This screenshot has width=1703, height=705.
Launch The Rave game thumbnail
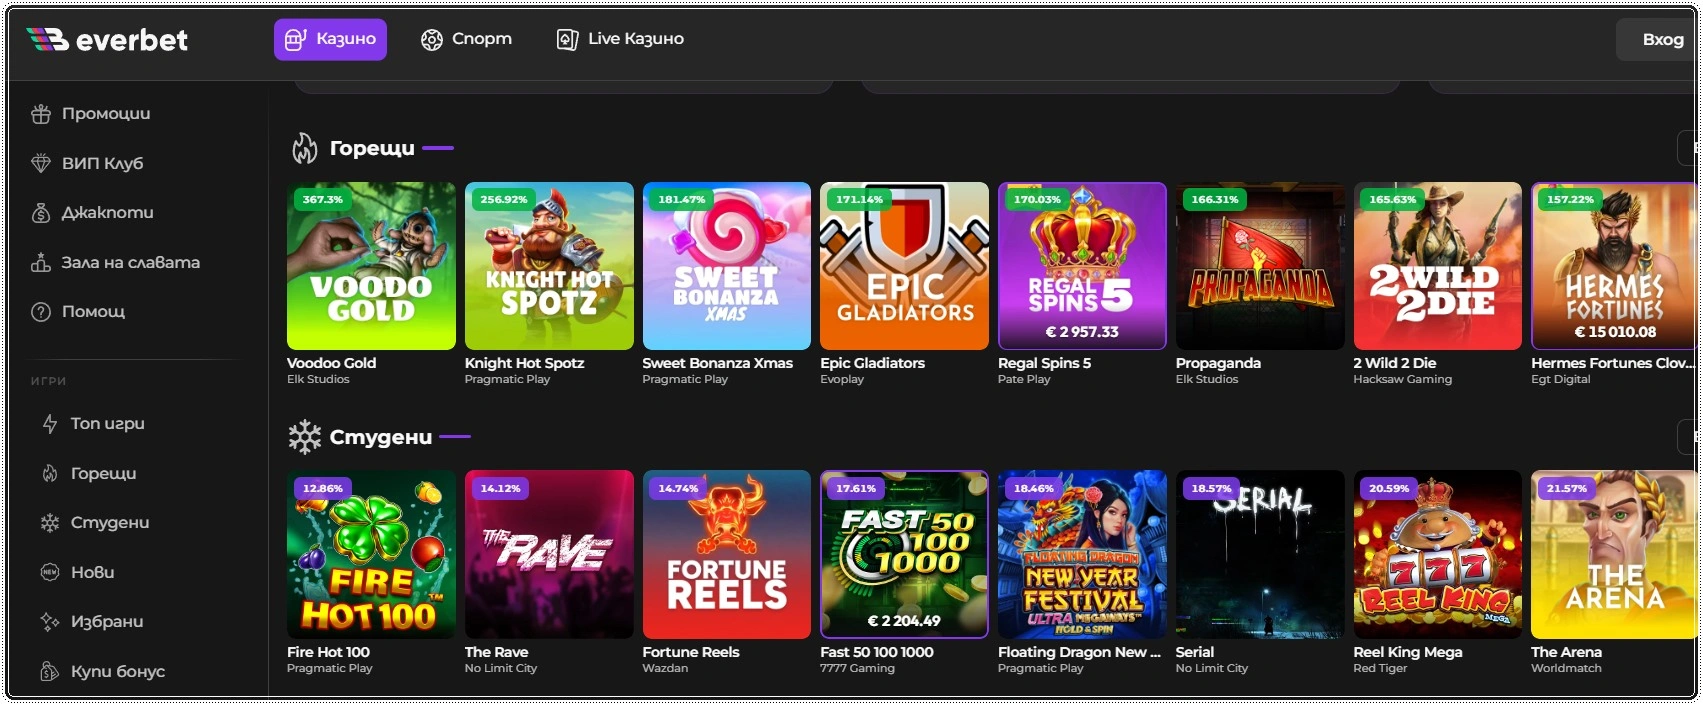[x=549, y=555]
